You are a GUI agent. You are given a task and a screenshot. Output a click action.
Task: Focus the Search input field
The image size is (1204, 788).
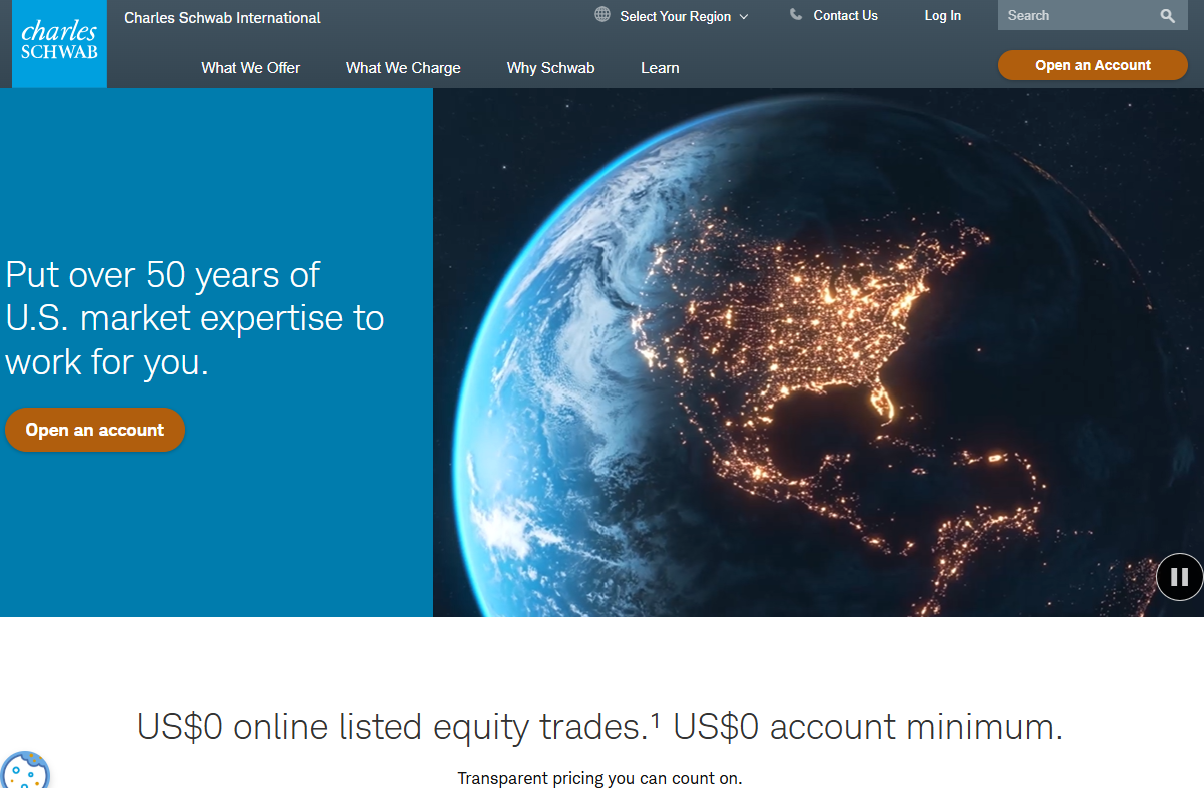point(1078,15)
